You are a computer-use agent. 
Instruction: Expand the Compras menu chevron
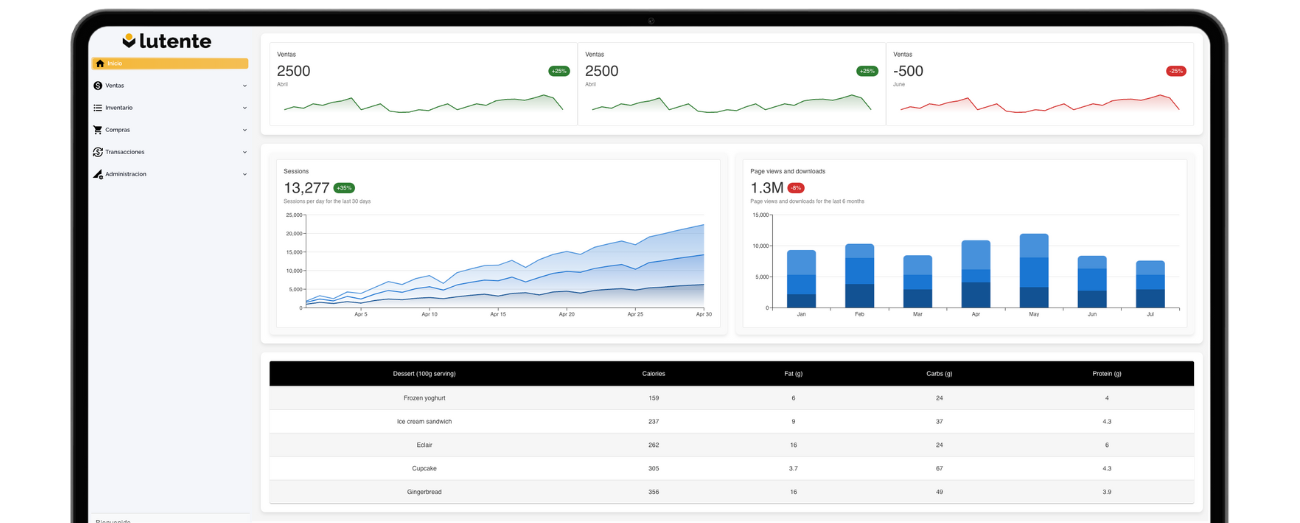point(245,129)
